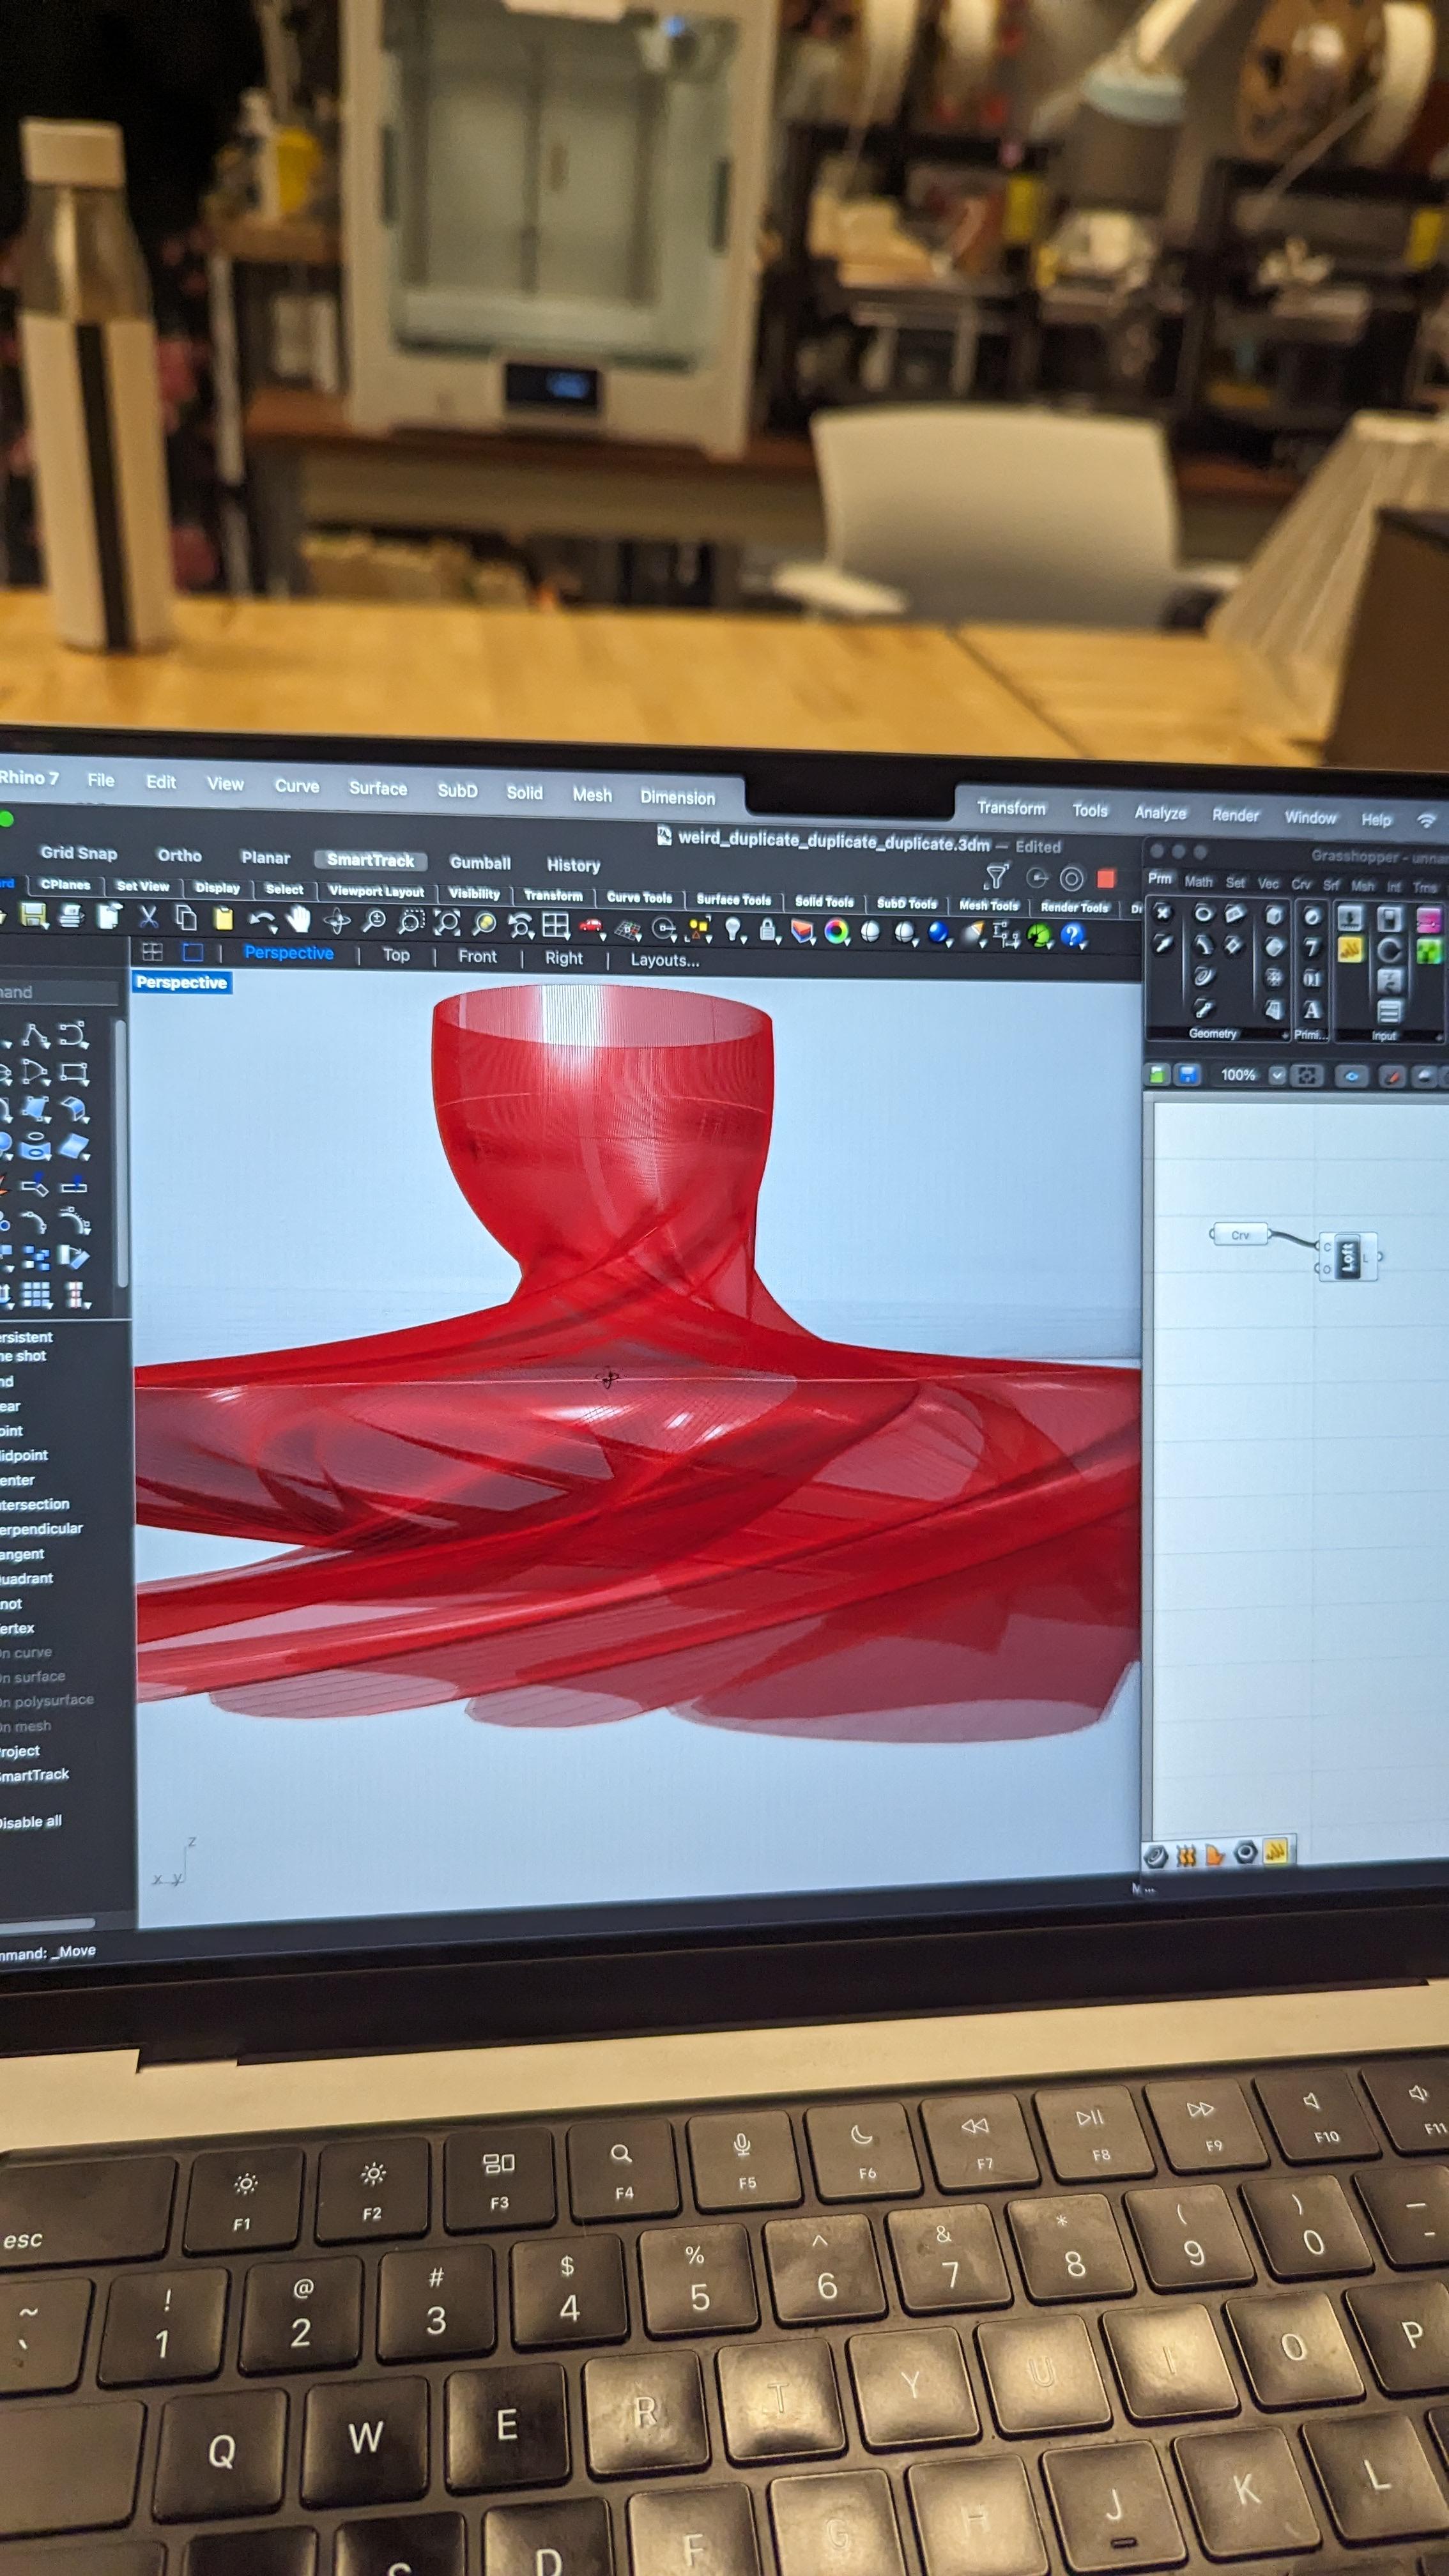
Task: Select the Loft component on Grasshopper canvas
Action: tap(1348, 1257)
